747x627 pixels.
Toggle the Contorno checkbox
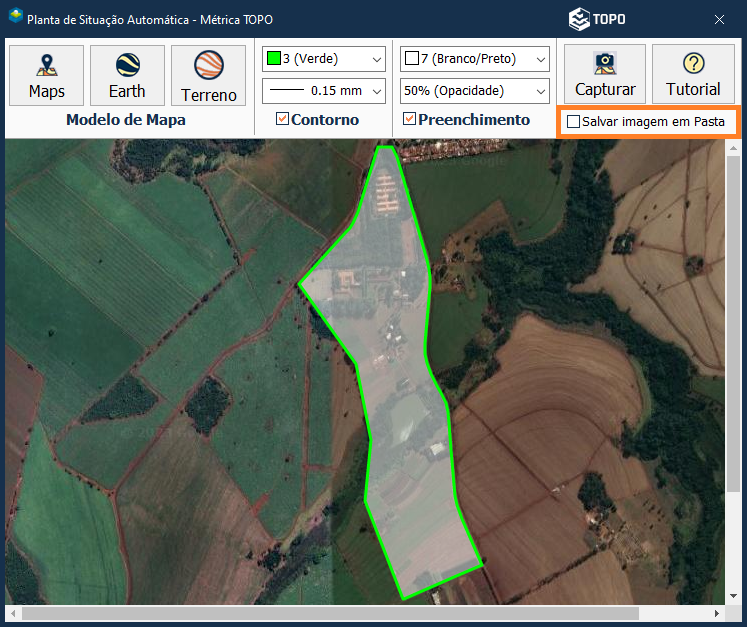tap(282, 119)
